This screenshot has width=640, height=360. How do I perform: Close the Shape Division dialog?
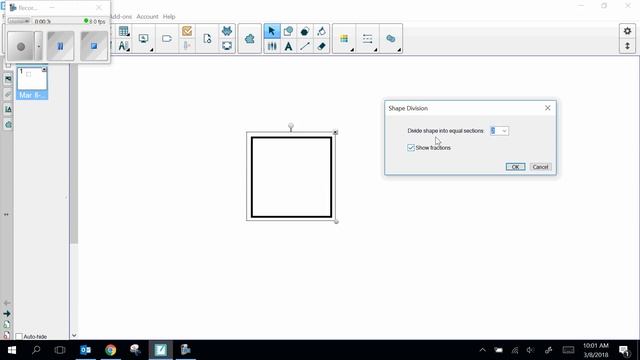tap(547, 108)
